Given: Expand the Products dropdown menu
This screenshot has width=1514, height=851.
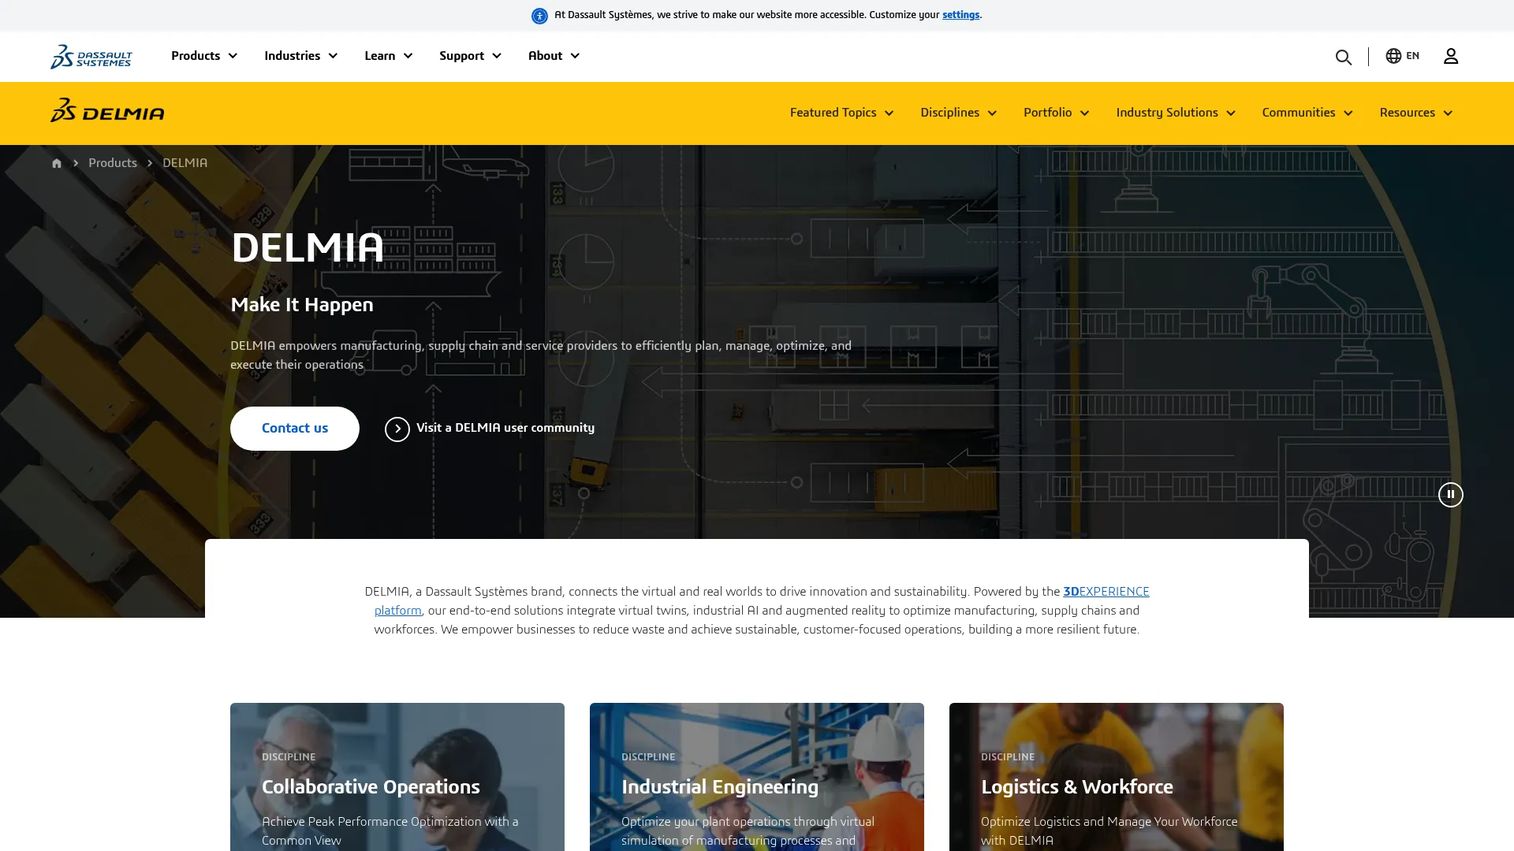Looking at the screenshot, I should tap(204, 56).
